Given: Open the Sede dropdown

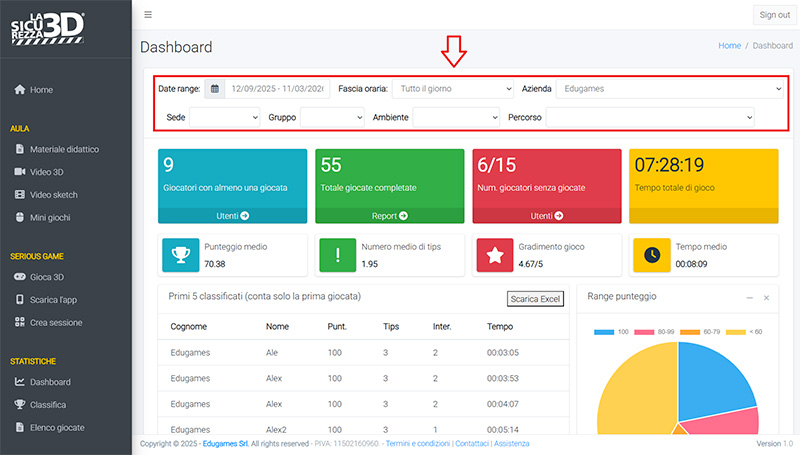Looking at the screenshot, I should [x=224, y=117].
